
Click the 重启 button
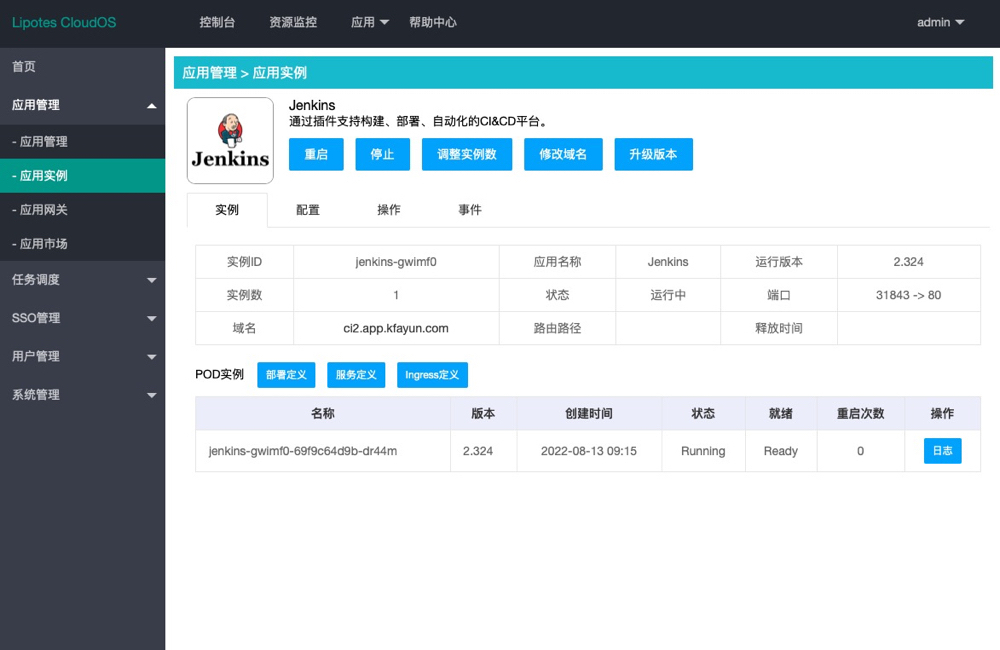click(x=316, y=154)
